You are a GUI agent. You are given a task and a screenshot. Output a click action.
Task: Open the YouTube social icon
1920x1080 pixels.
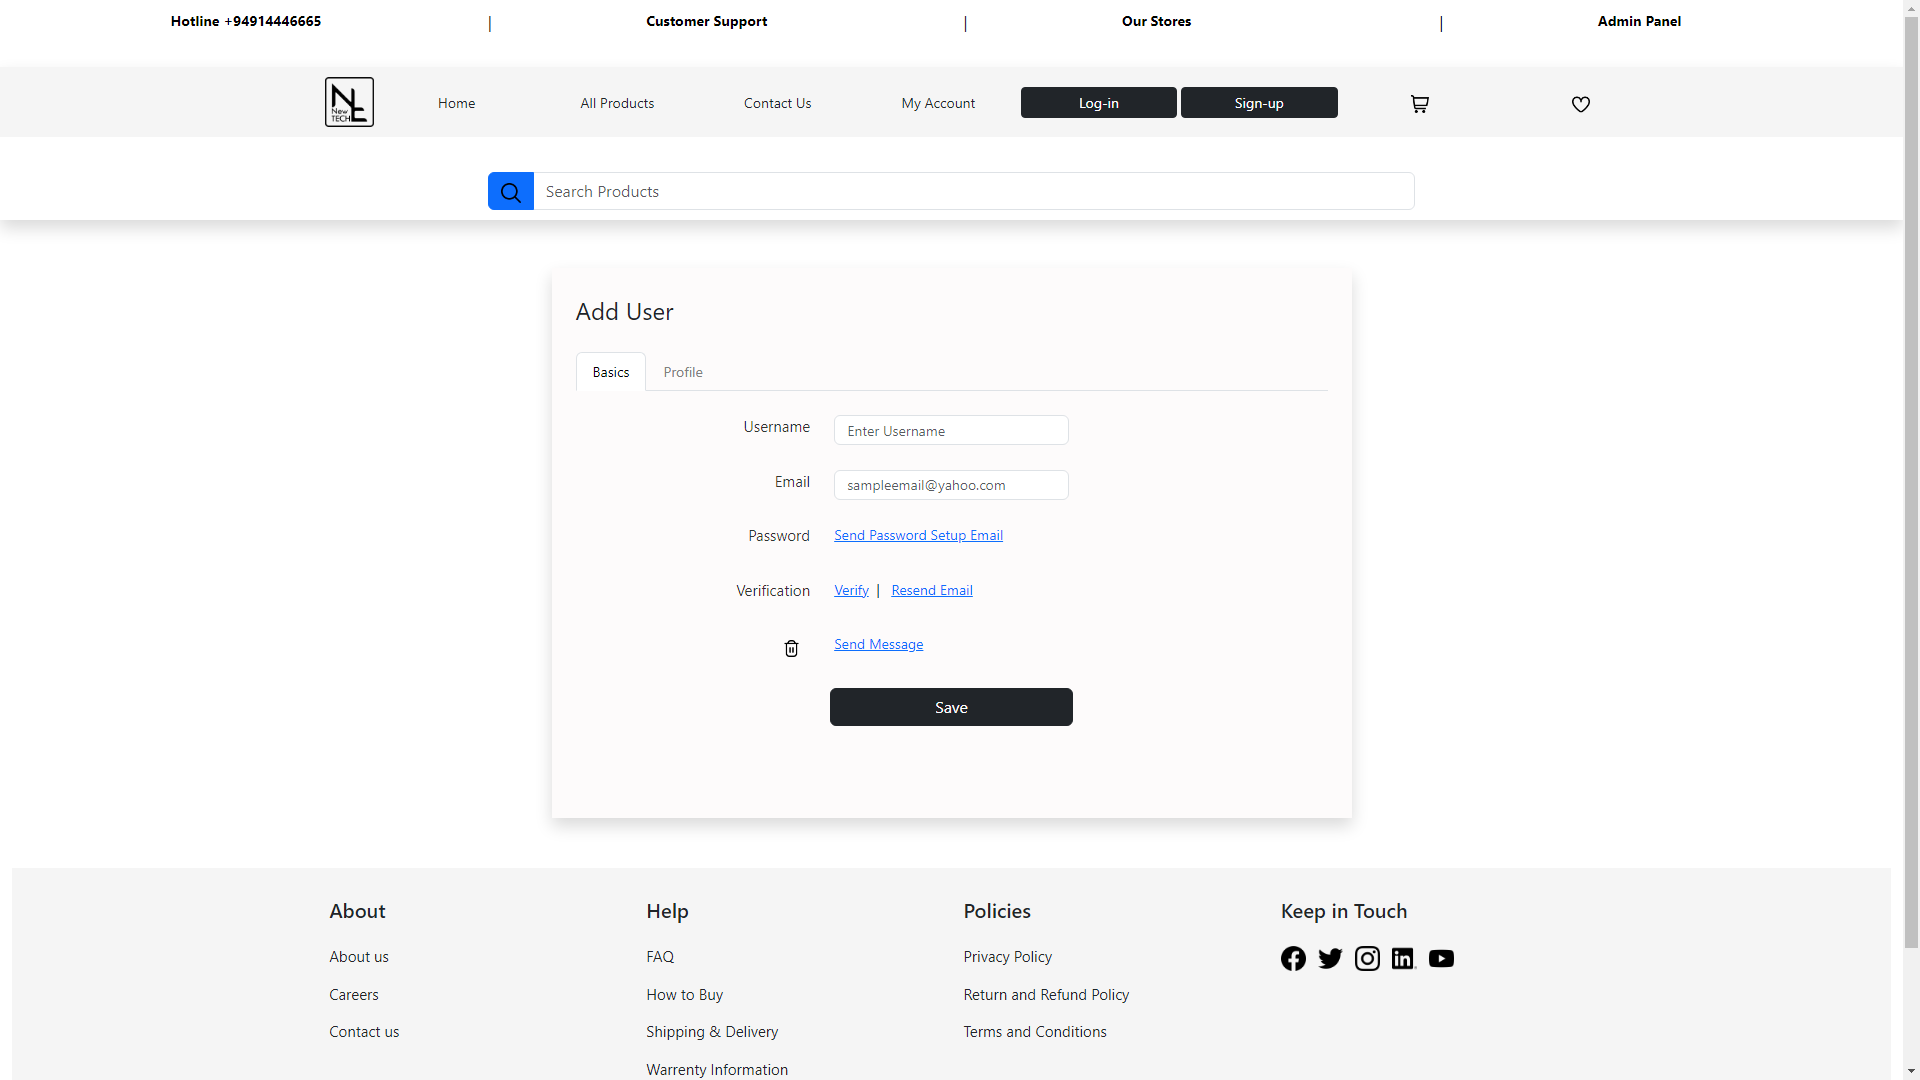tap(1441, 959)
